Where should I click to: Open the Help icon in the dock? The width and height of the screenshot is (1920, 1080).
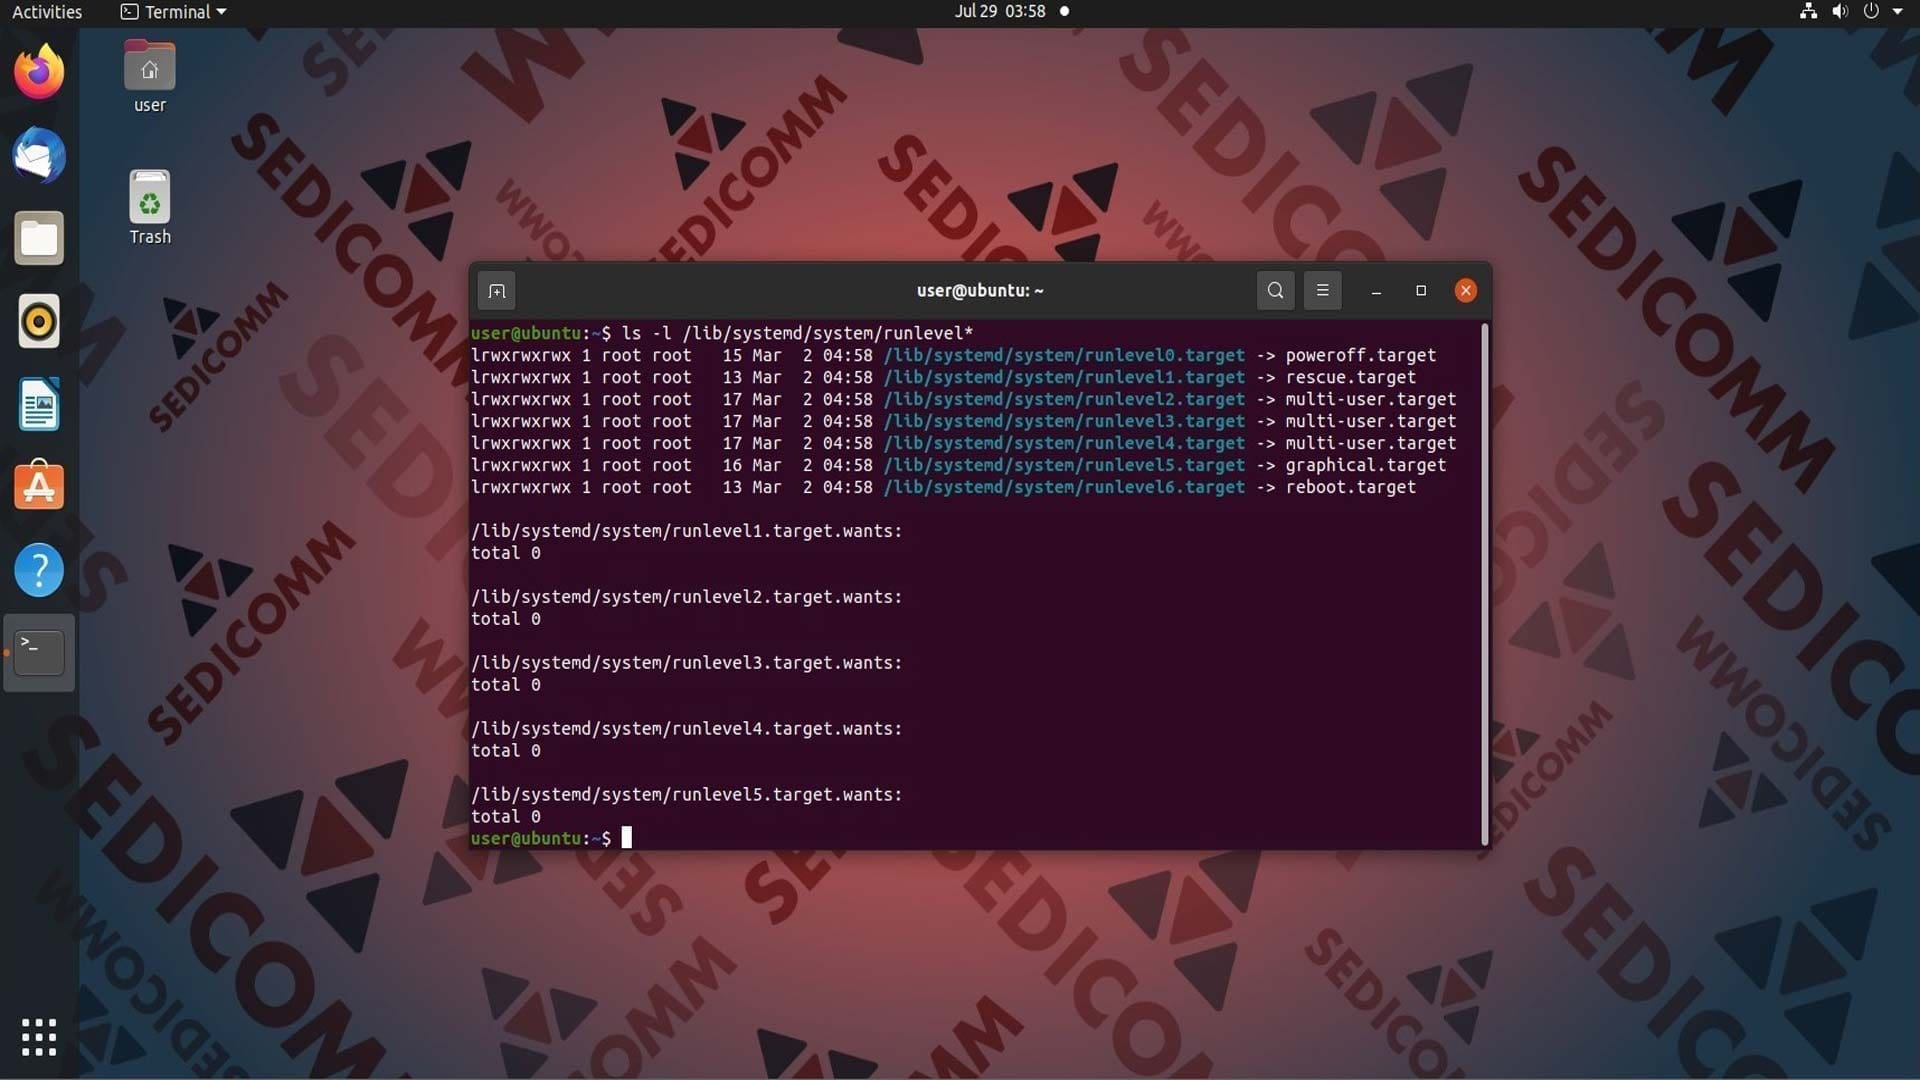(39, 570)
